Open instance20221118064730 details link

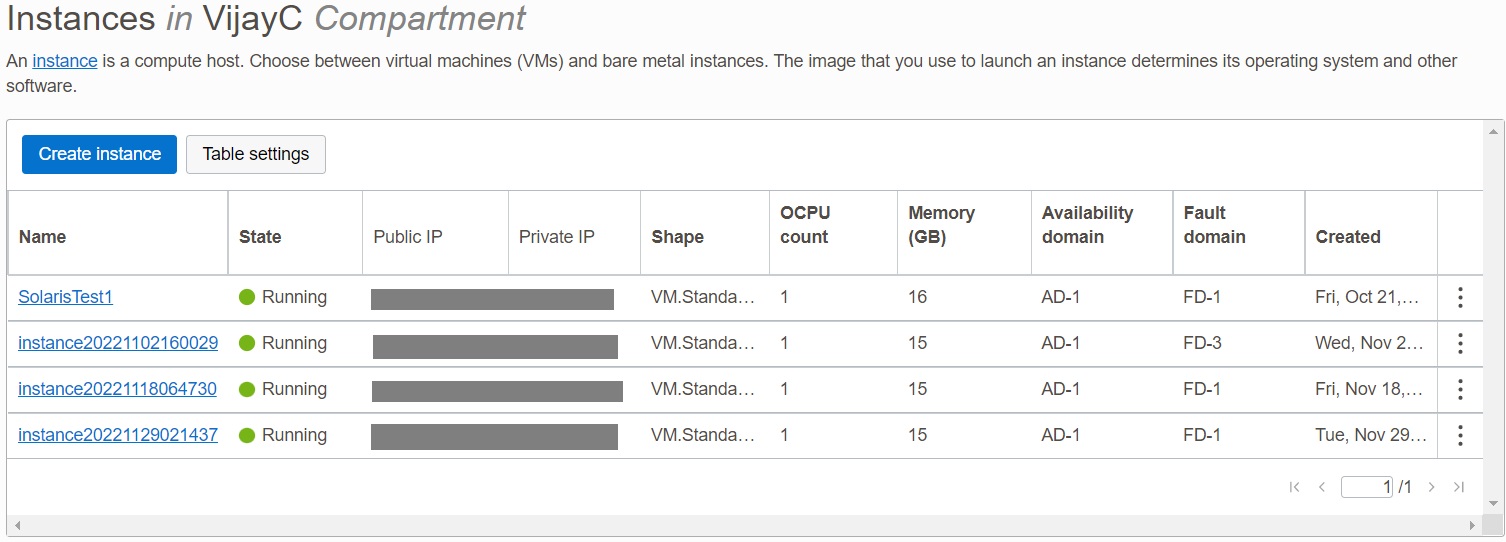click(x=117, y=389)
